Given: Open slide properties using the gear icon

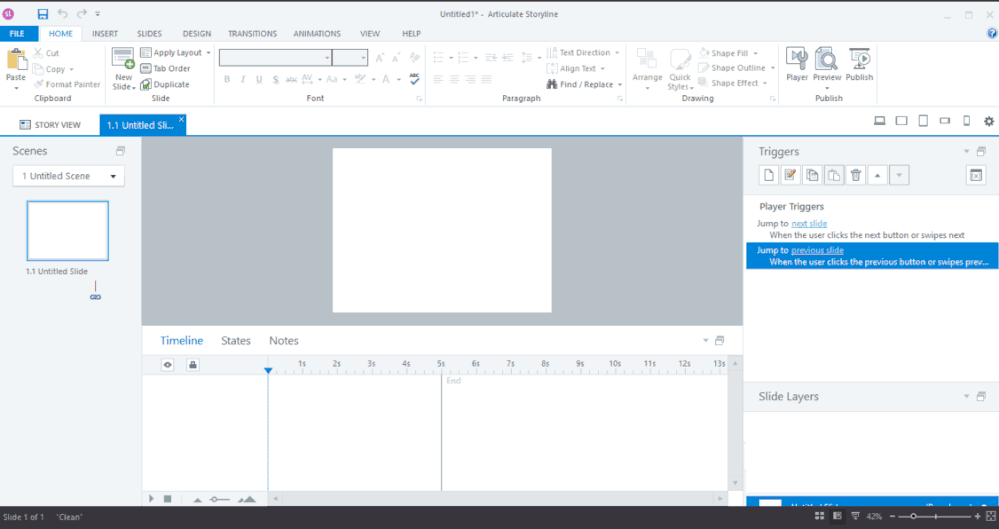Looking at the screenshot, I should point(989,121).
